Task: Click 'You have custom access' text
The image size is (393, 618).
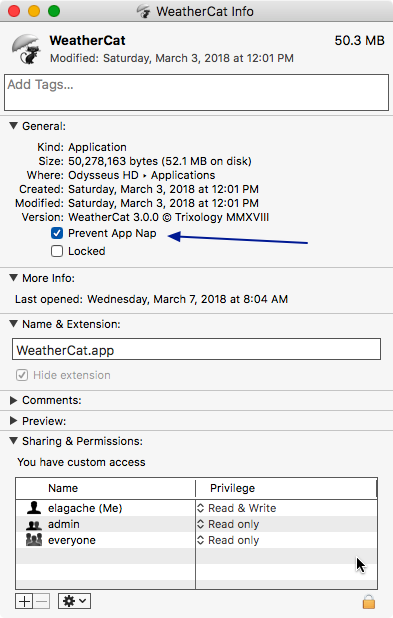Action: [81, 462]
